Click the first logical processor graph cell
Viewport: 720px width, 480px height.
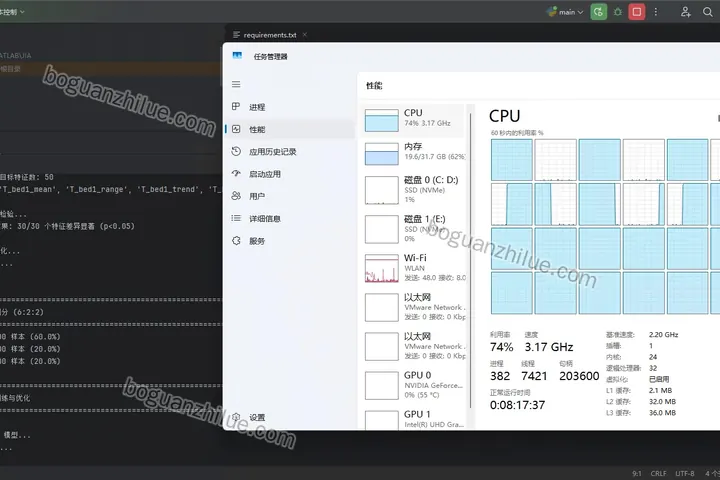[x=512, y=160]
